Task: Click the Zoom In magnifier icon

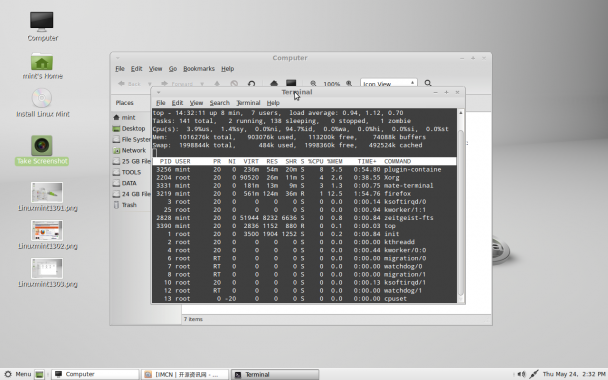Action: tap(349, 83)
